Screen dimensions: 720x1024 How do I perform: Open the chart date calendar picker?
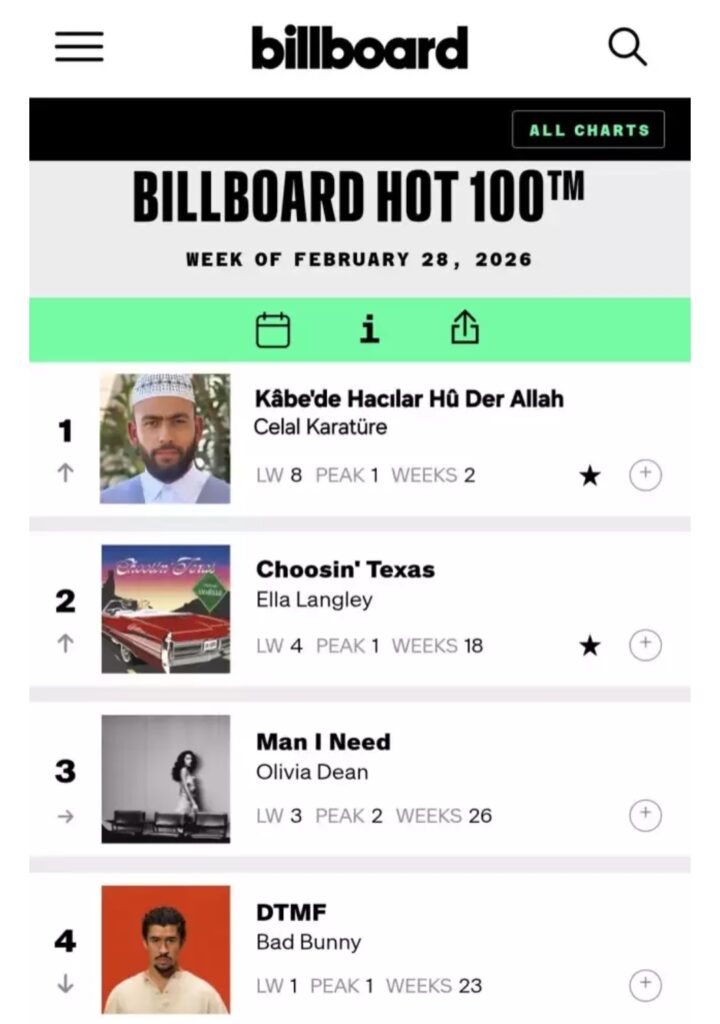click(x=273, y=329)
